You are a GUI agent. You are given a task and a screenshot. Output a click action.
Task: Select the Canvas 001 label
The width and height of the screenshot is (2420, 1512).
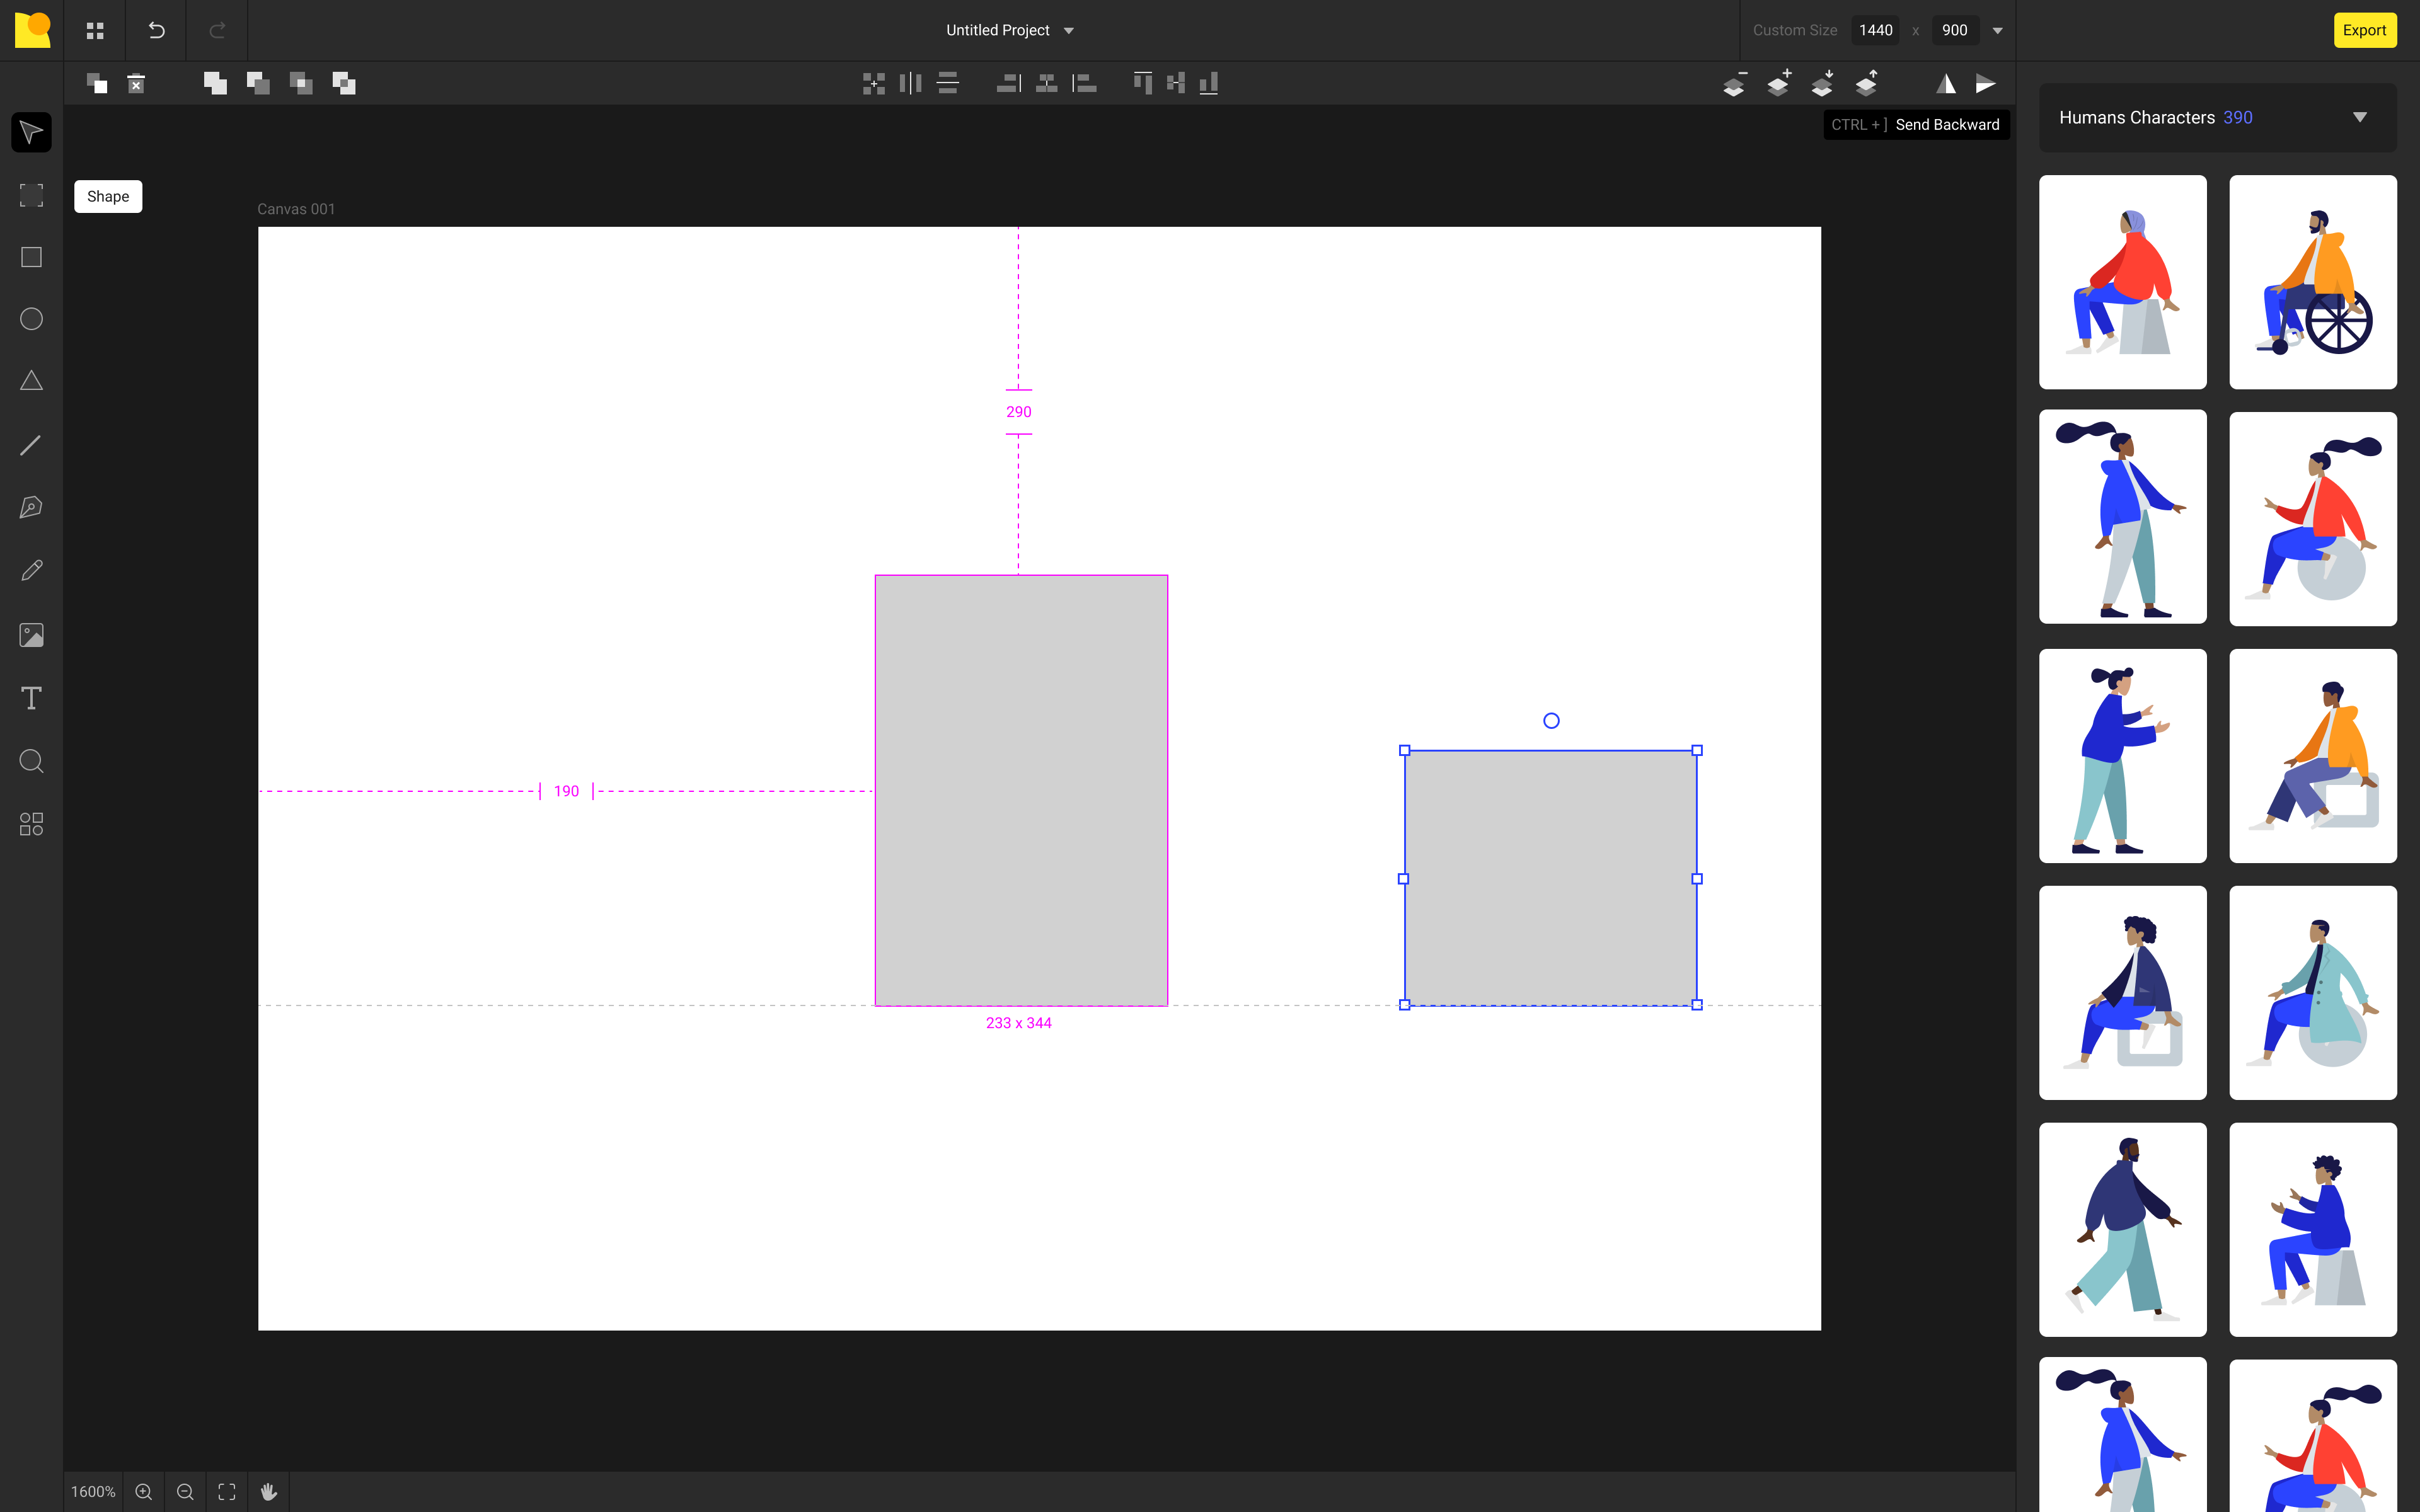pyautogui.click(x=296, y=209)
